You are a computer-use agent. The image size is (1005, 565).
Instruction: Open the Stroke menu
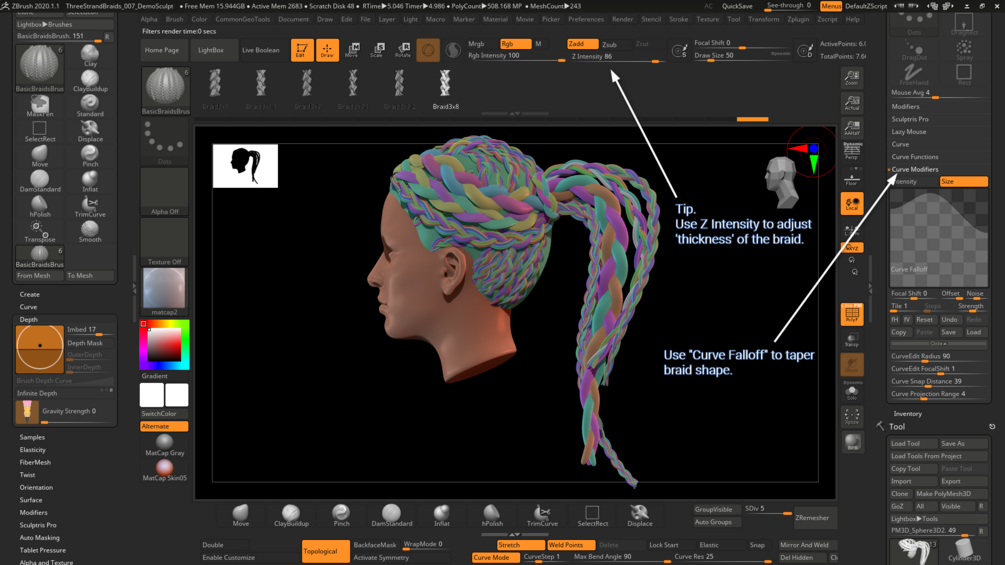pyautogui.click(x=678, y=19)
